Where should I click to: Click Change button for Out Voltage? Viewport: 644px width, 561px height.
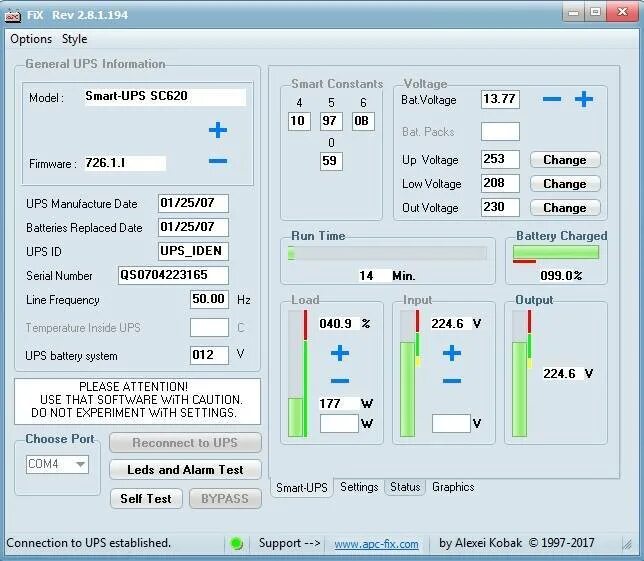(565, 207)
